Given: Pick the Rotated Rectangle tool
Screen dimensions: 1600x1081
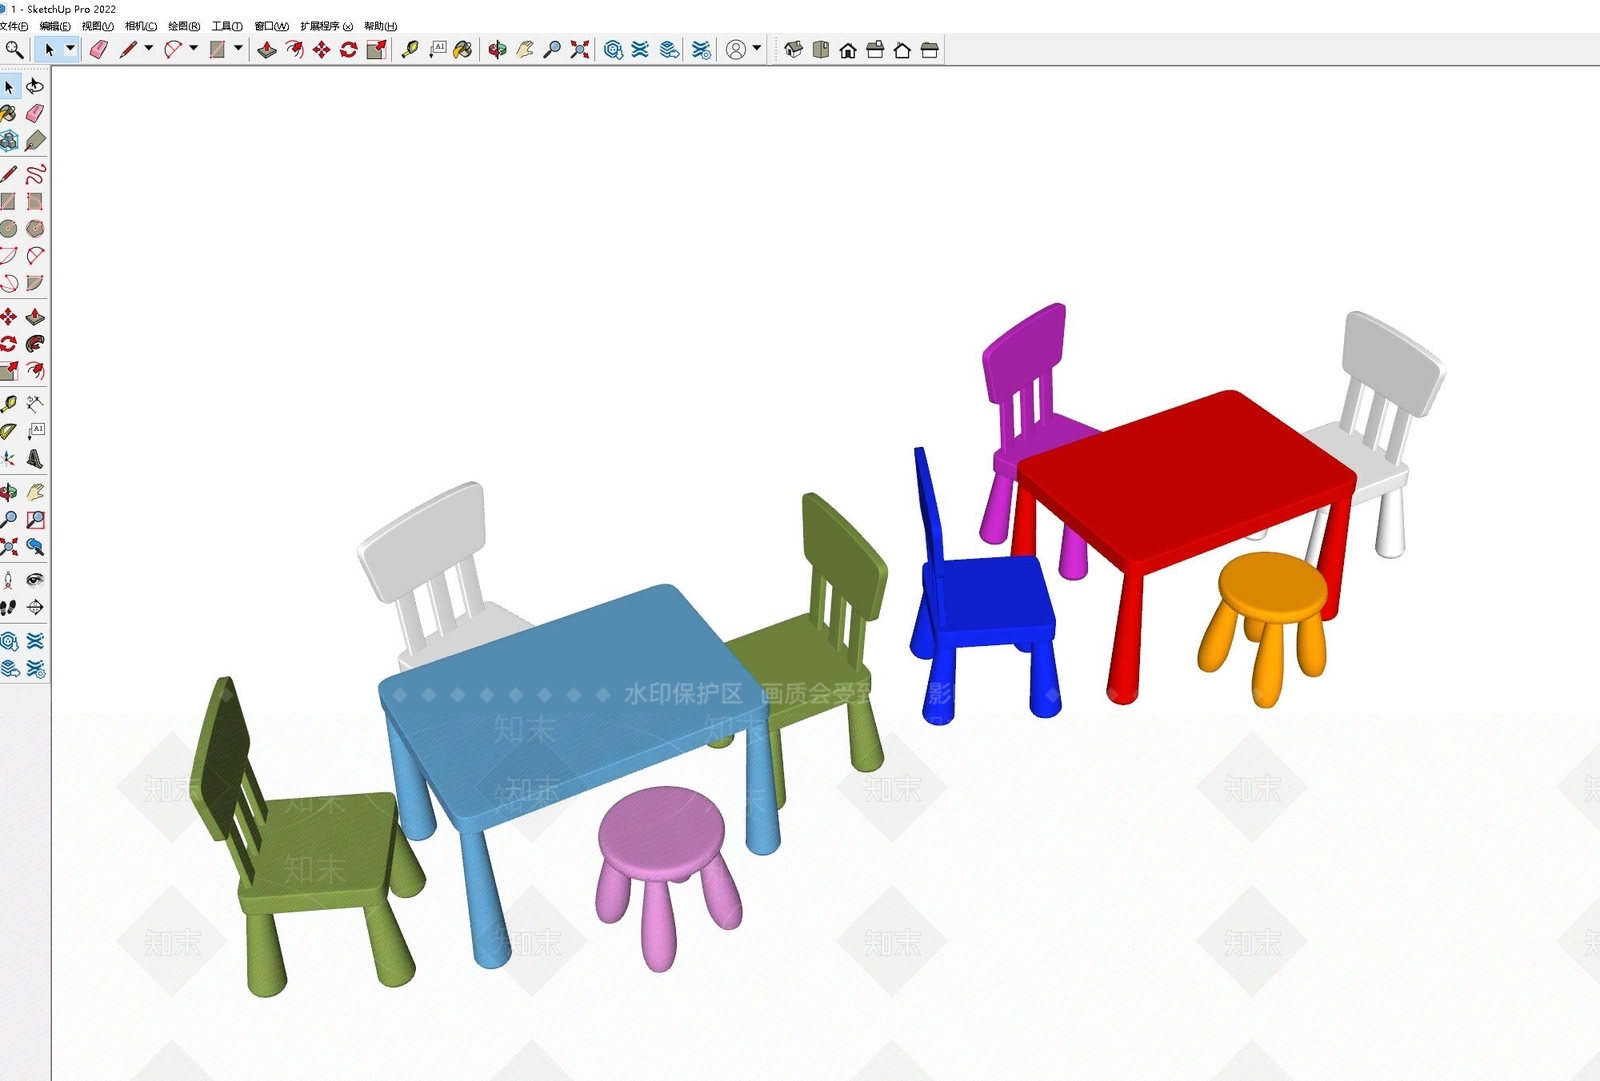Looking at the screenshot, I should click(x=35, y=201).
